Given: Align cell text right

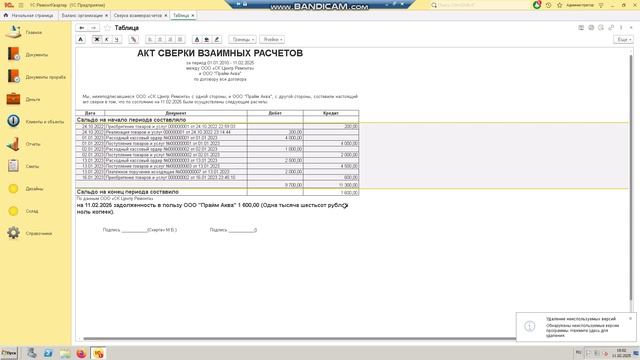Looking at the screenshot, I should coord(170,40).
